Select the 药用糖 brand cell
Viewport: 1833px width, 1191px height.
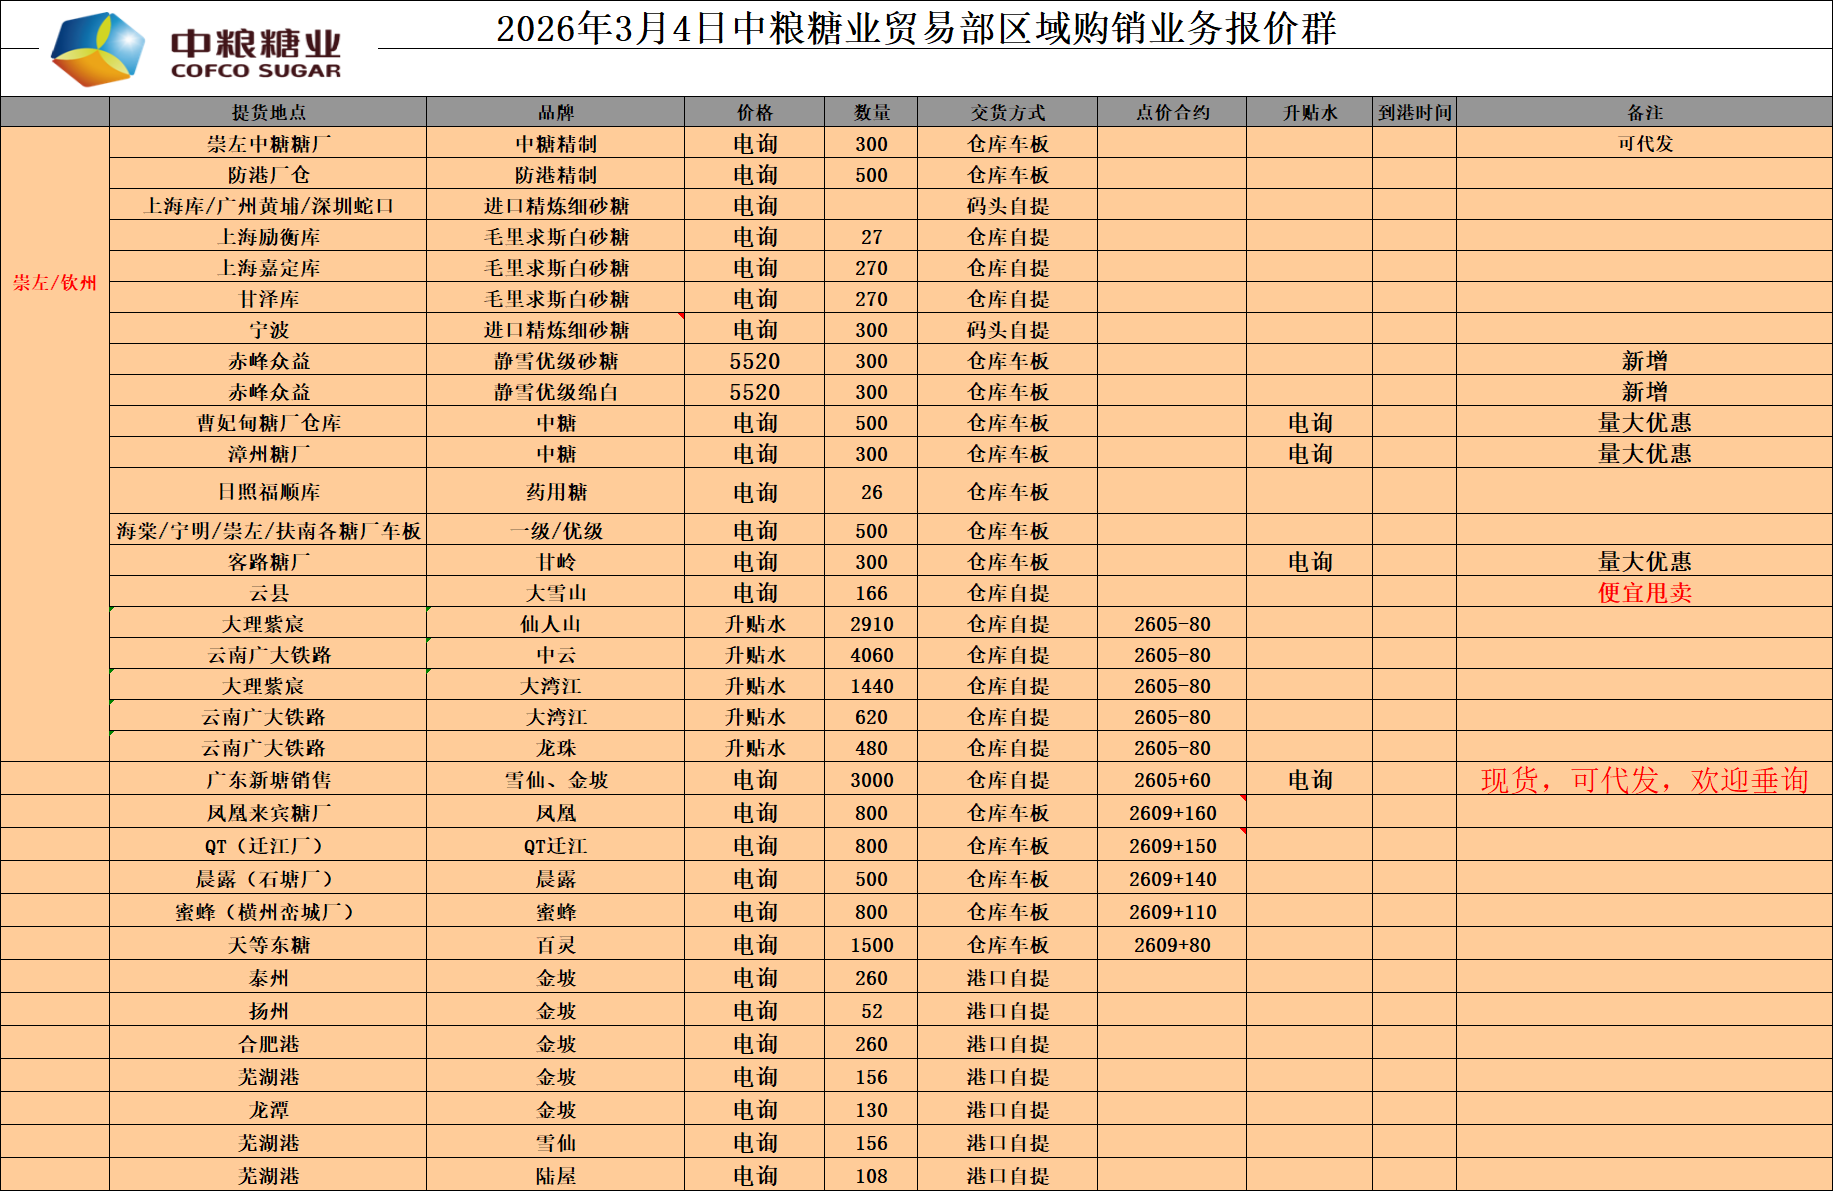pos(555,492)
